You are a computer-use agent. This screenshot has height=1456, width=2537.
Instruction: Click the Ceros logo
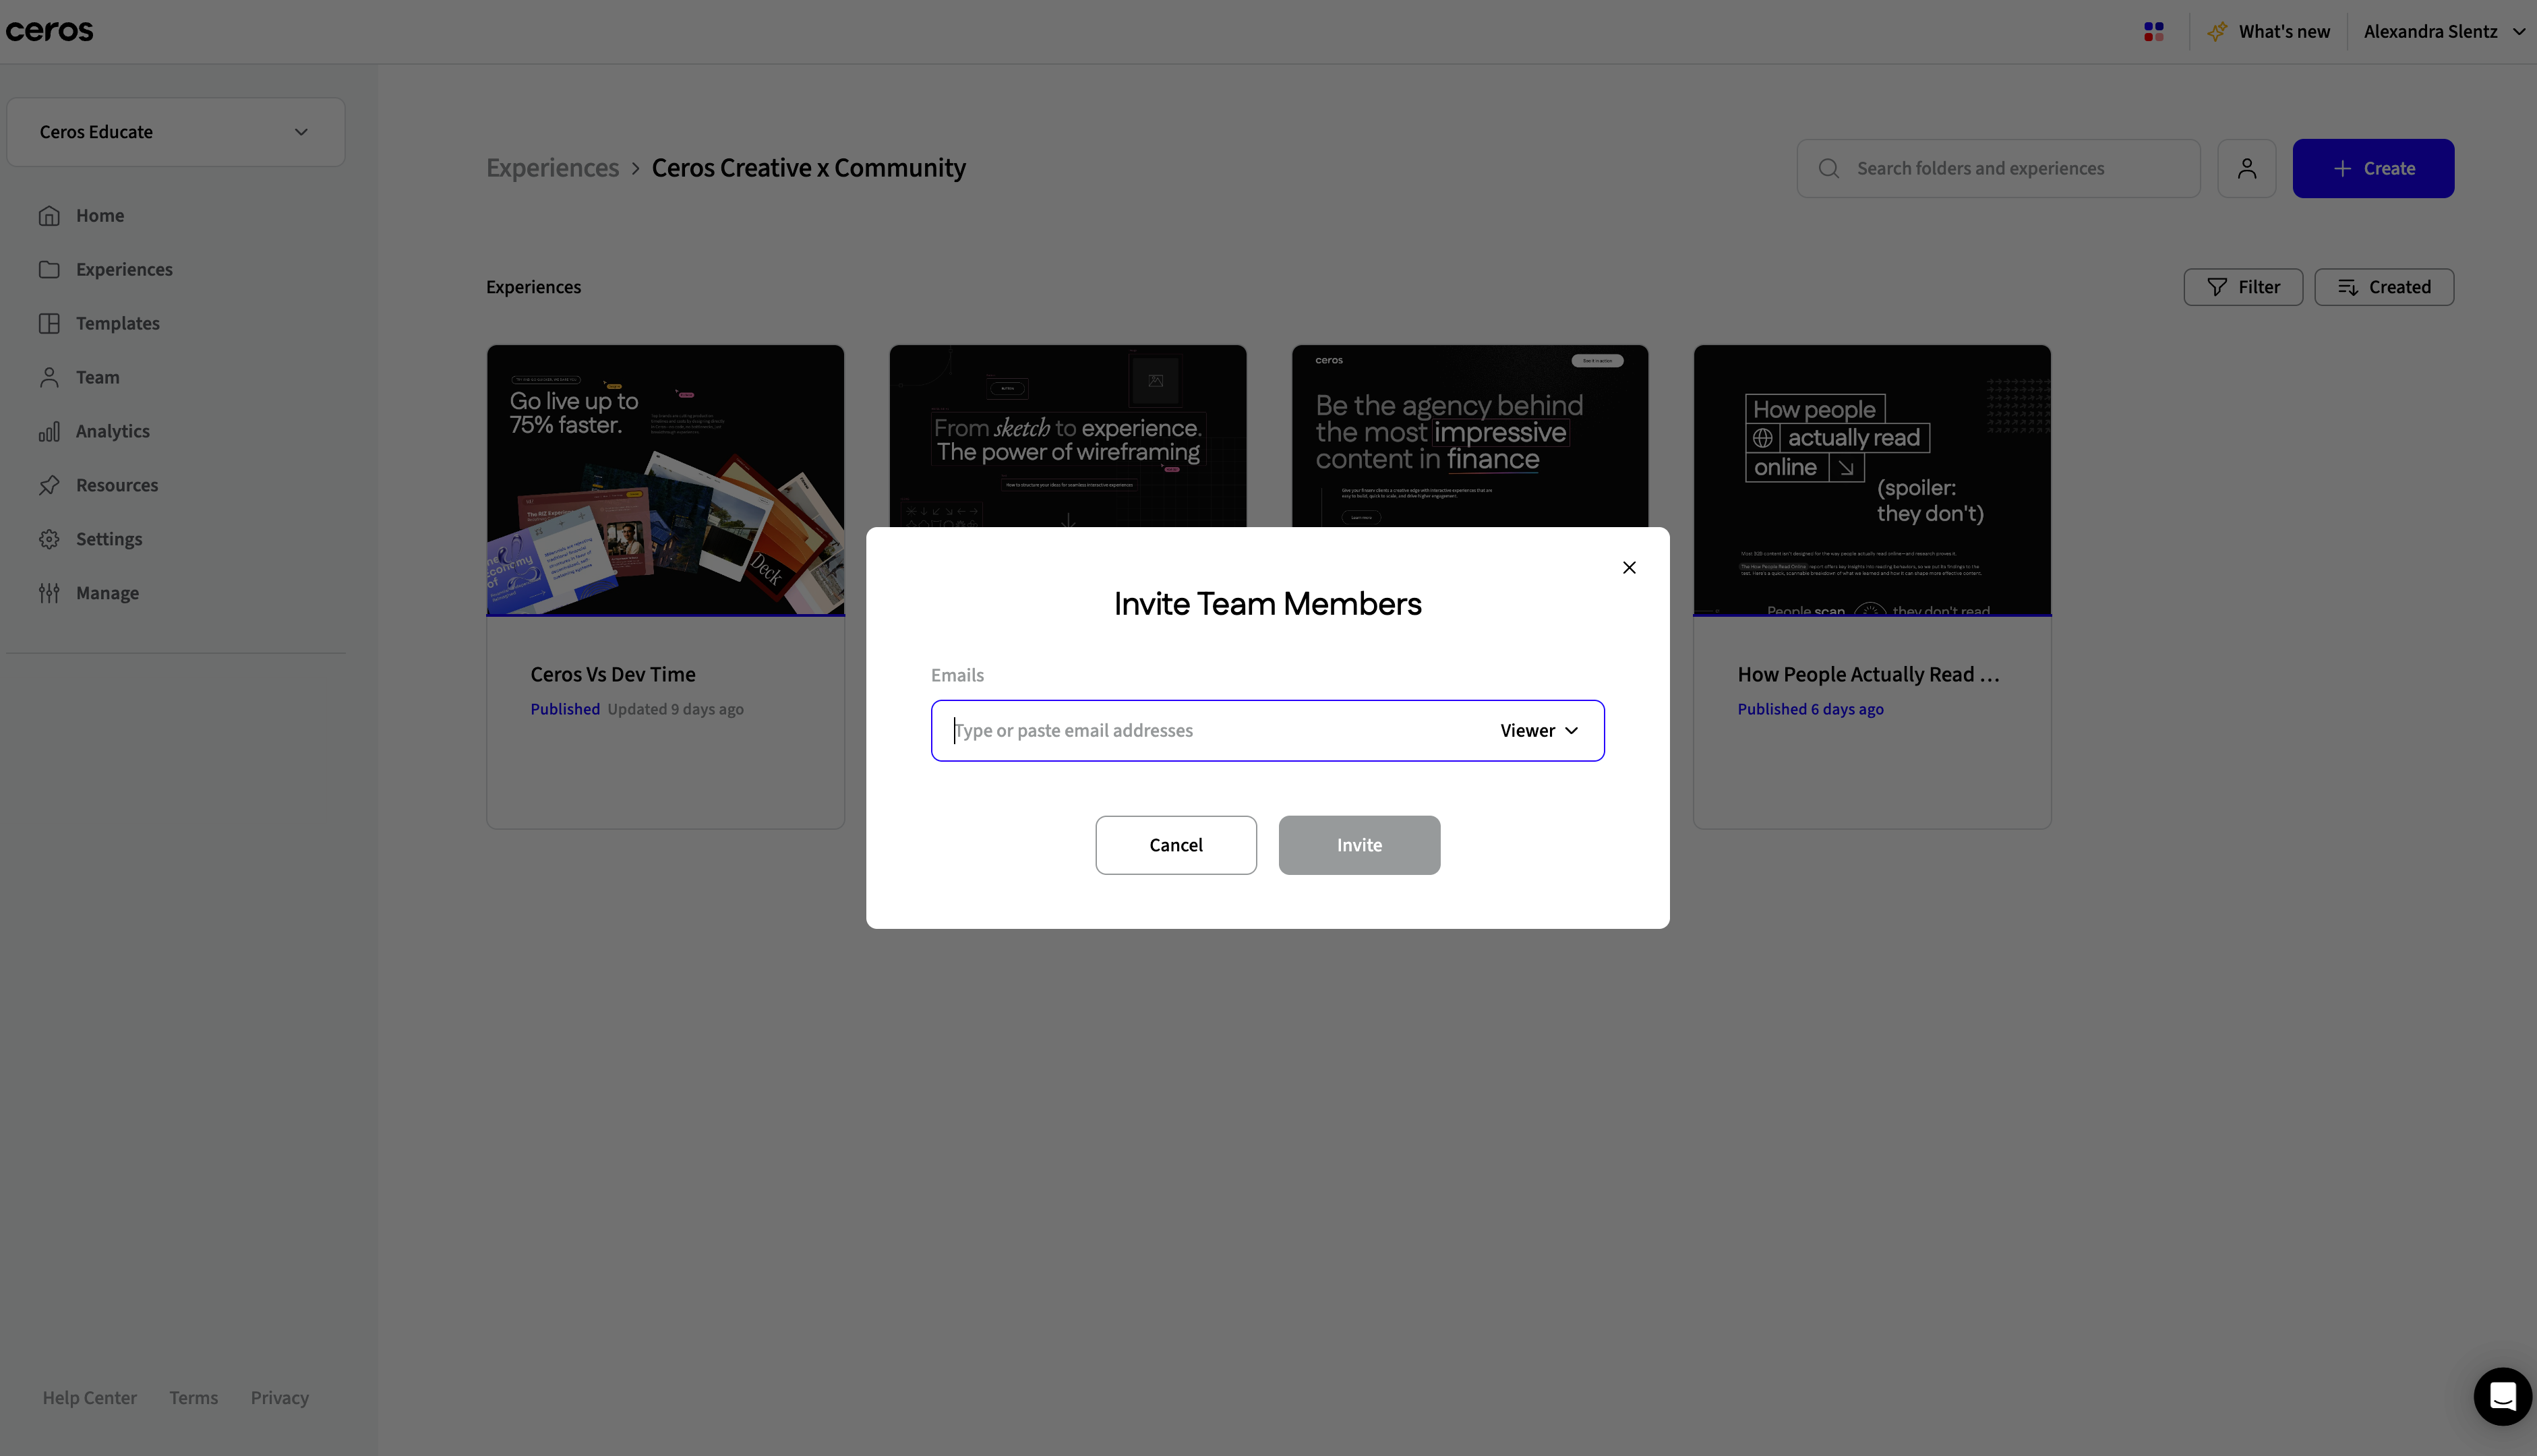[49, 31]
